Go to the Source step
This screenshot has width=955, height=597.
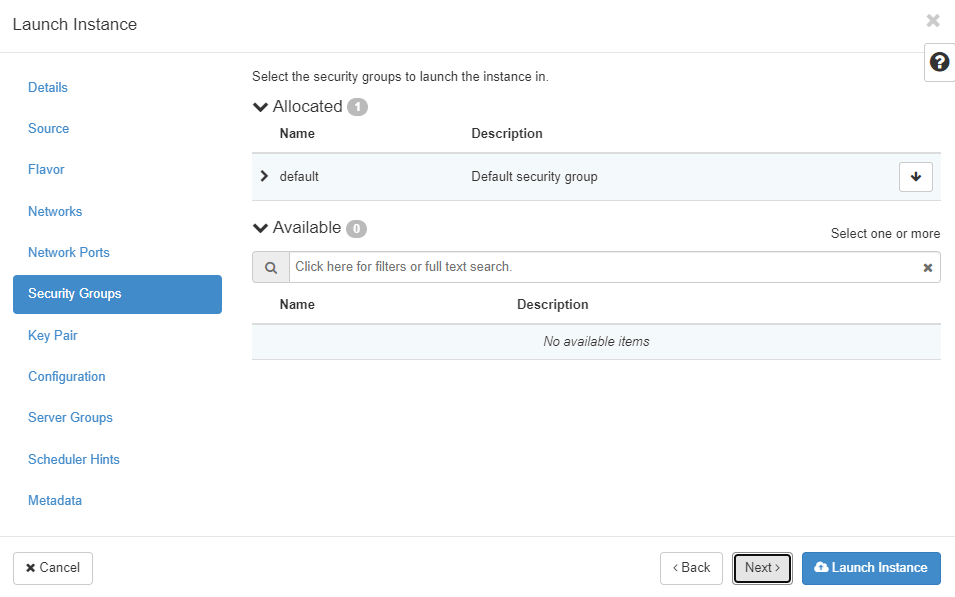pyautogui.click(x=49, y=129)
